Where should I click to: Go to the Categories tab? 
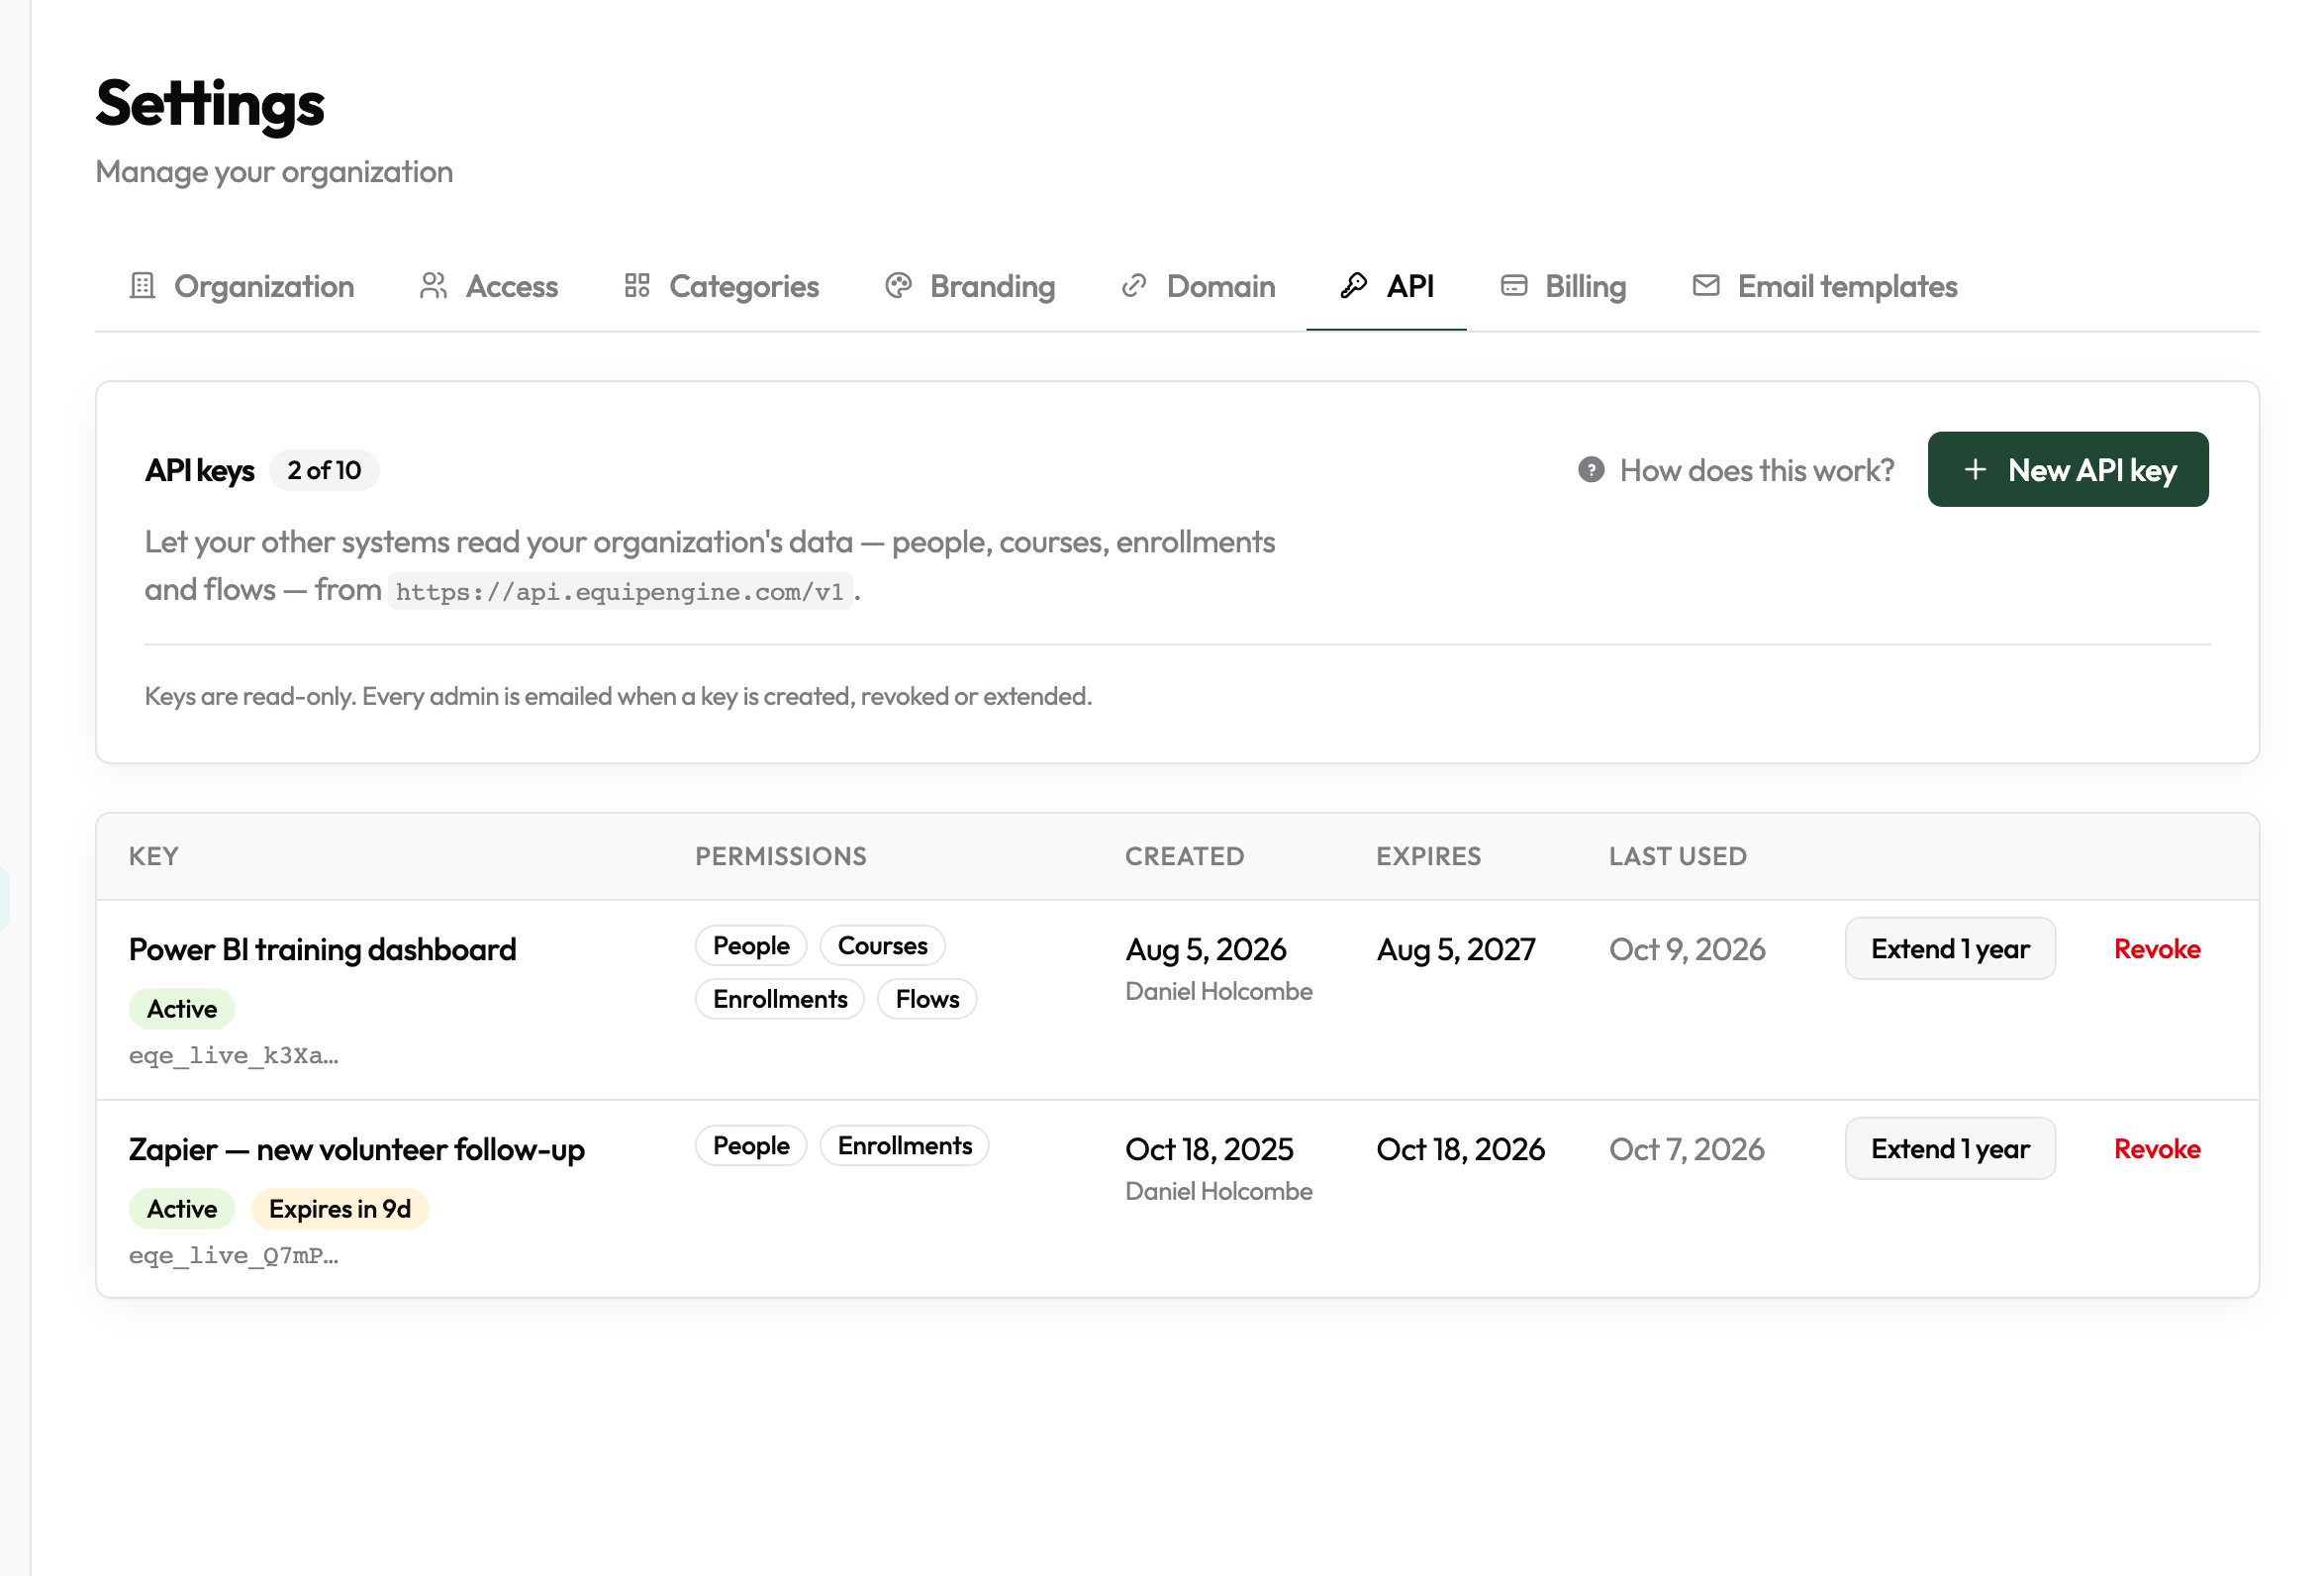pyautogui.click(x=721, y=287)
